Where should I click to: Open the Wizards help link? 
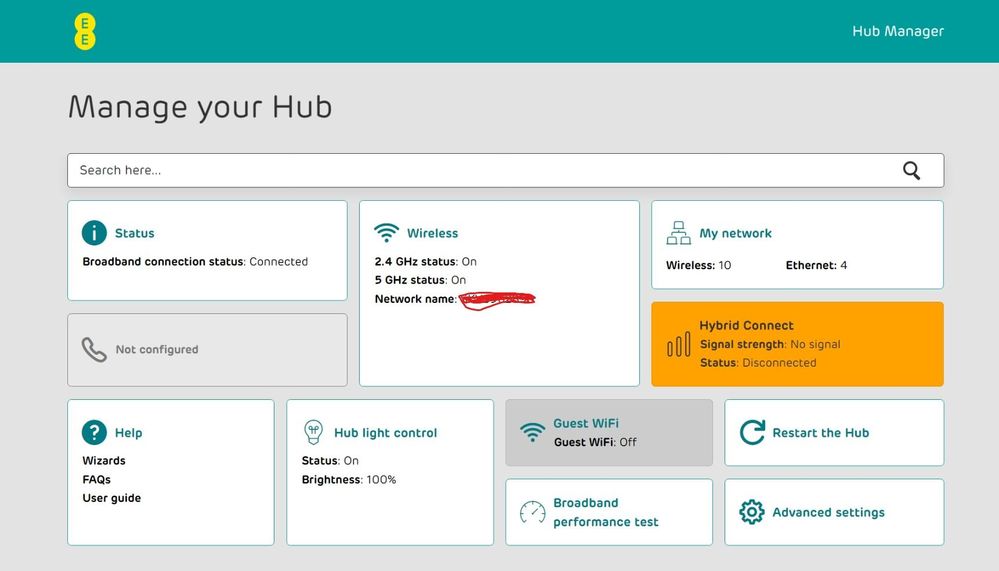[x=104, y=460]
